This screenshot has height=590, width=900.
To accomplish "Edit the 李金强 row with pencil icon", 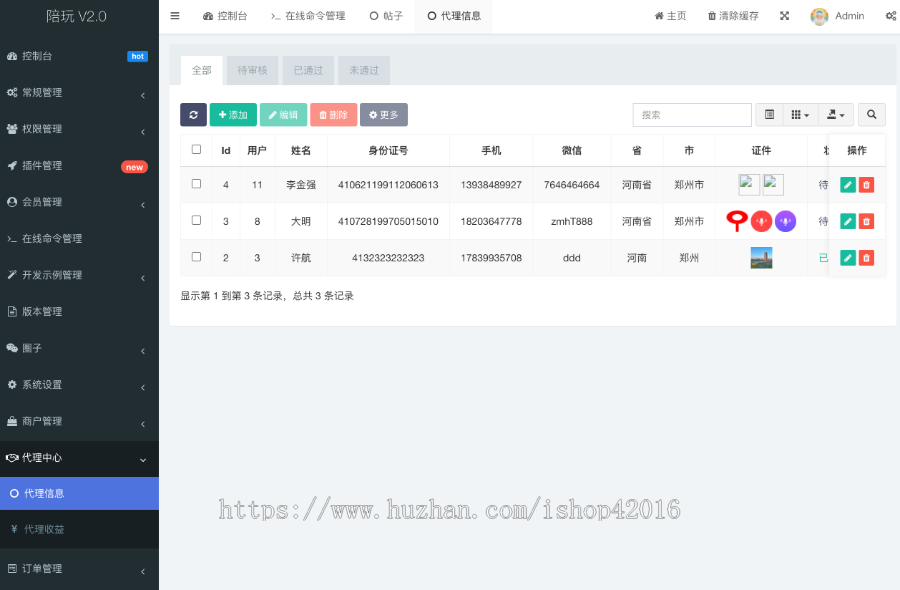I will pyautogui.click(x=848, y=185).
